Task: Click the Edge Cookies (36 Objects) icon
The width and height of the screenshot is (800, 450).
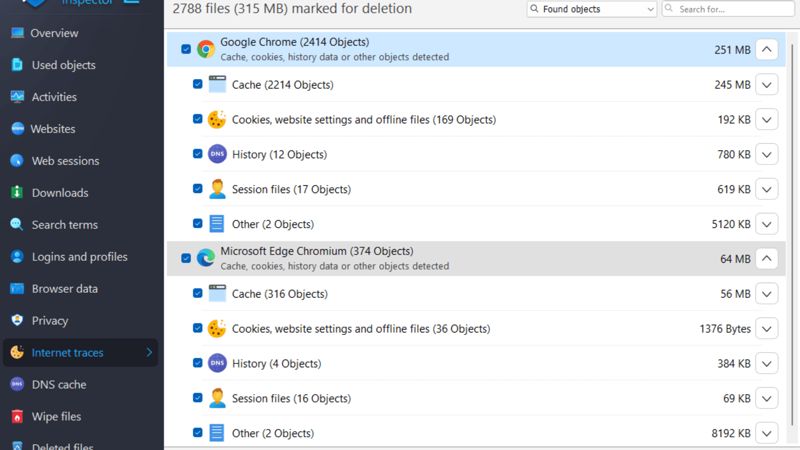Action: tap(217, 328)
